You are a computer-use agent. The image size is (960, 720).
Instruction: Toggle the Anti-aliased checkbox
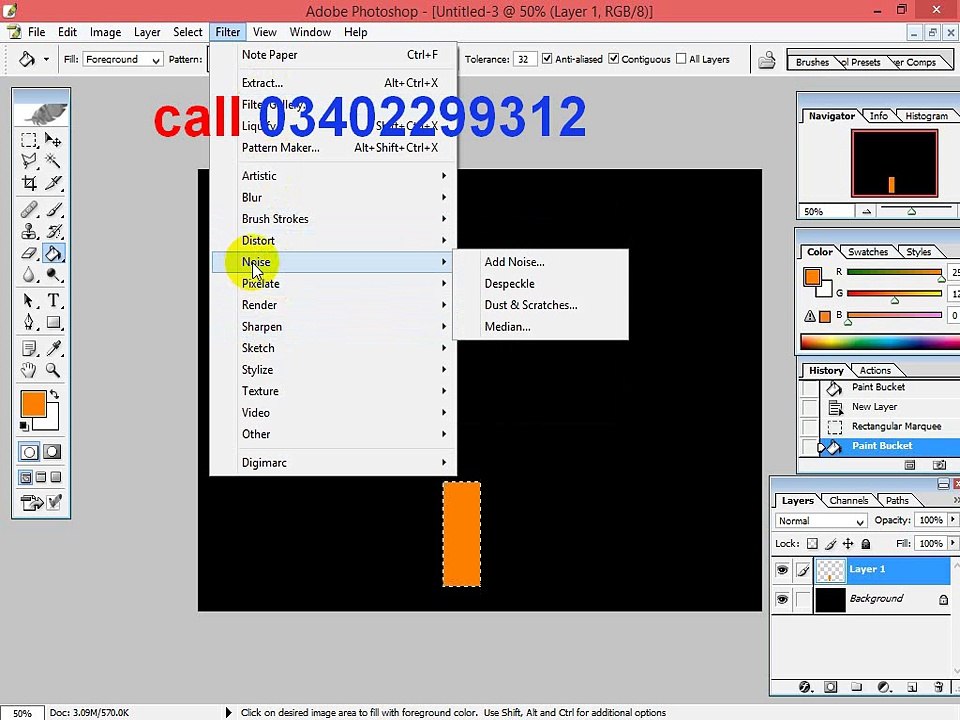coord(547,59)
